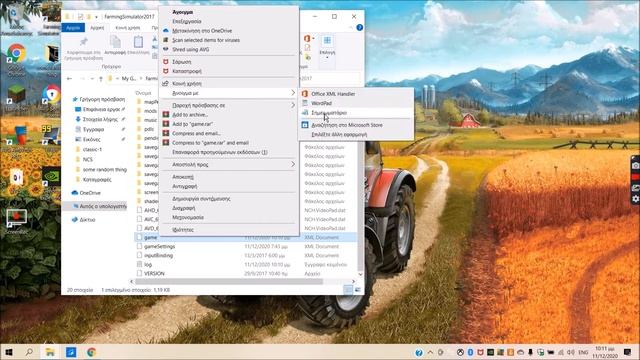Click Scan selected items for viruses
This screenshot has width=640, height=360.
[206, 40]
